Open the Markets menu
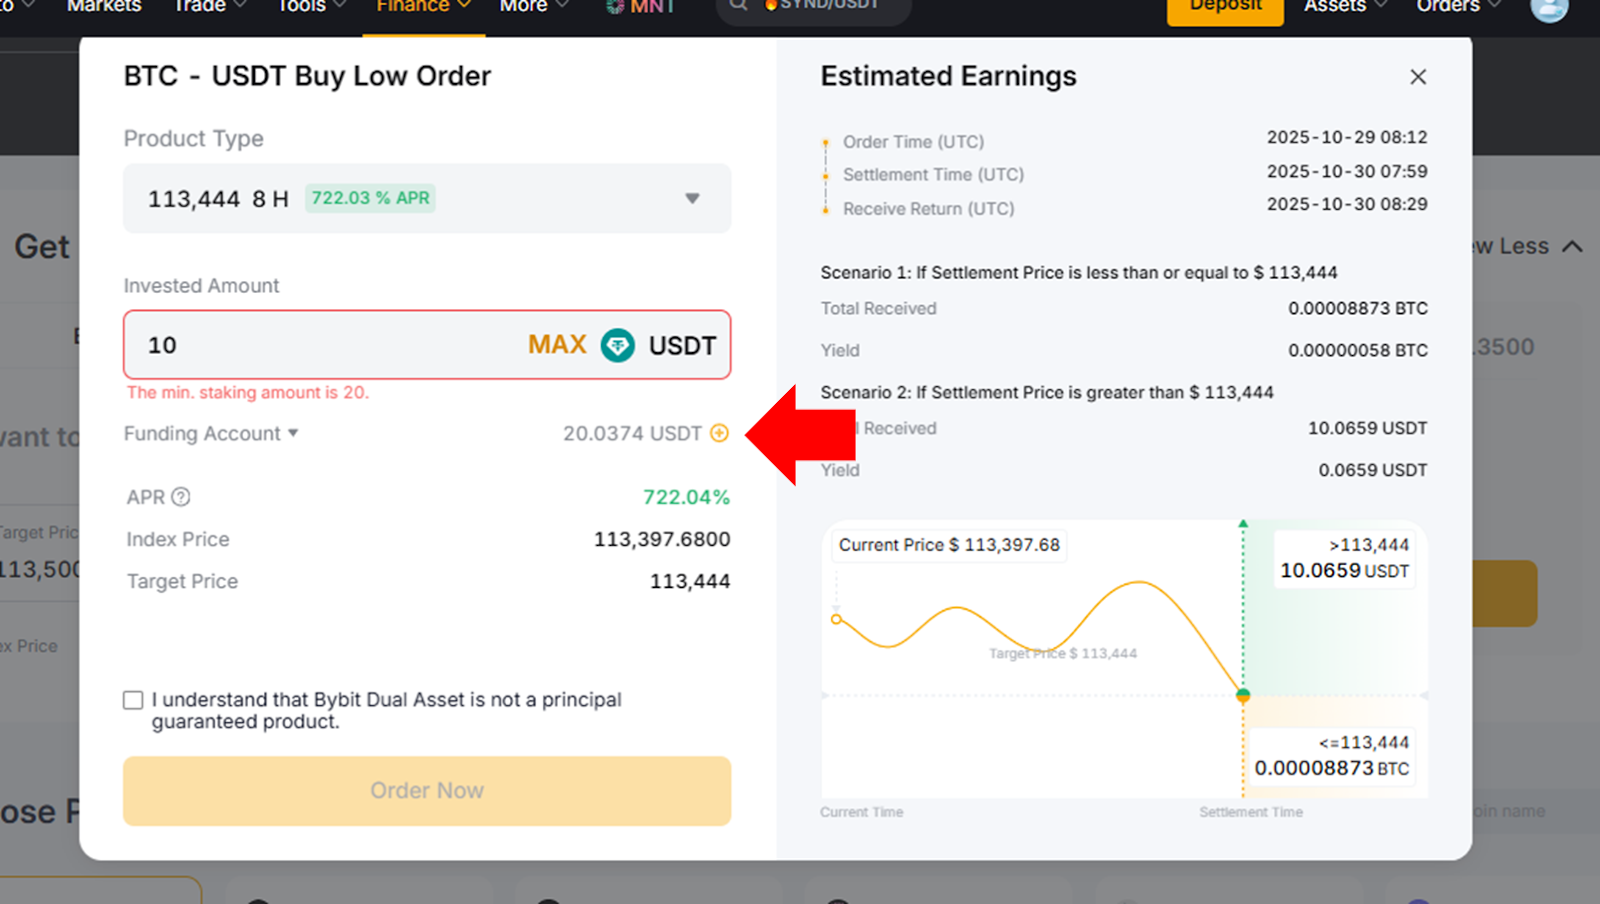Screen dimensions: 1600x904 tap(104, 7)
